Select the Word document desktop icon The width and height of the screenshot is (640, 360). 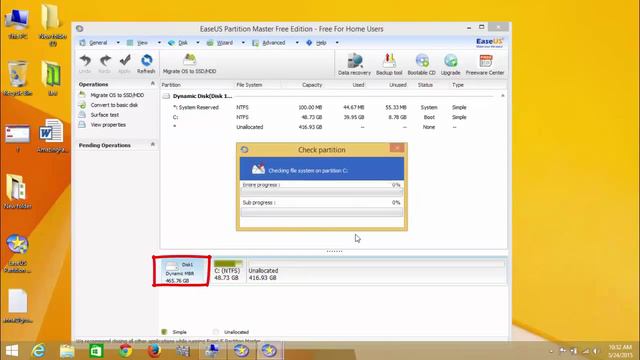pos(52,136)
